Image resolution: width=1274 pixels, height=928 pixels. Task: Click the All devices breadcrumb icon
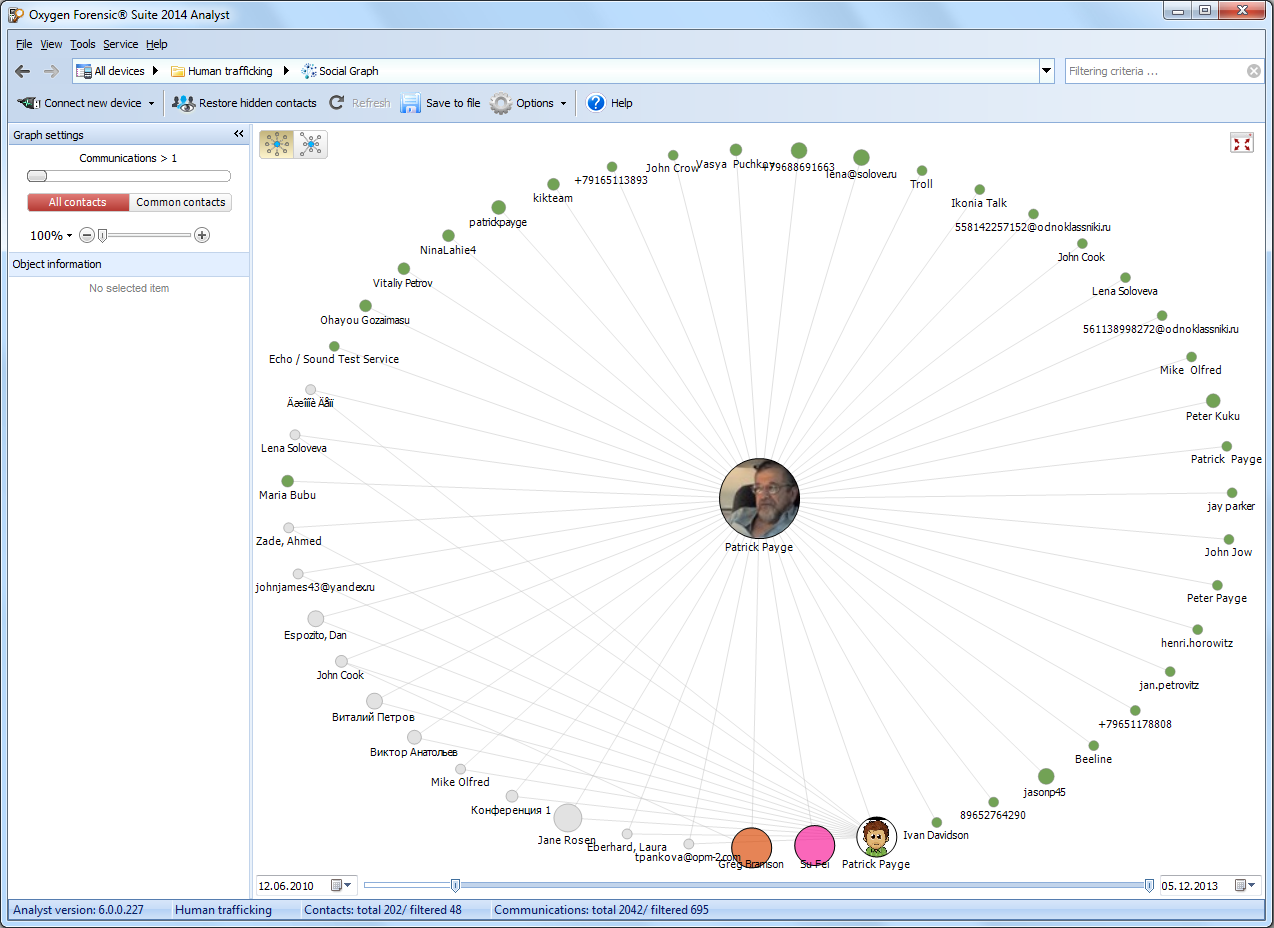[x=84, y=71]
